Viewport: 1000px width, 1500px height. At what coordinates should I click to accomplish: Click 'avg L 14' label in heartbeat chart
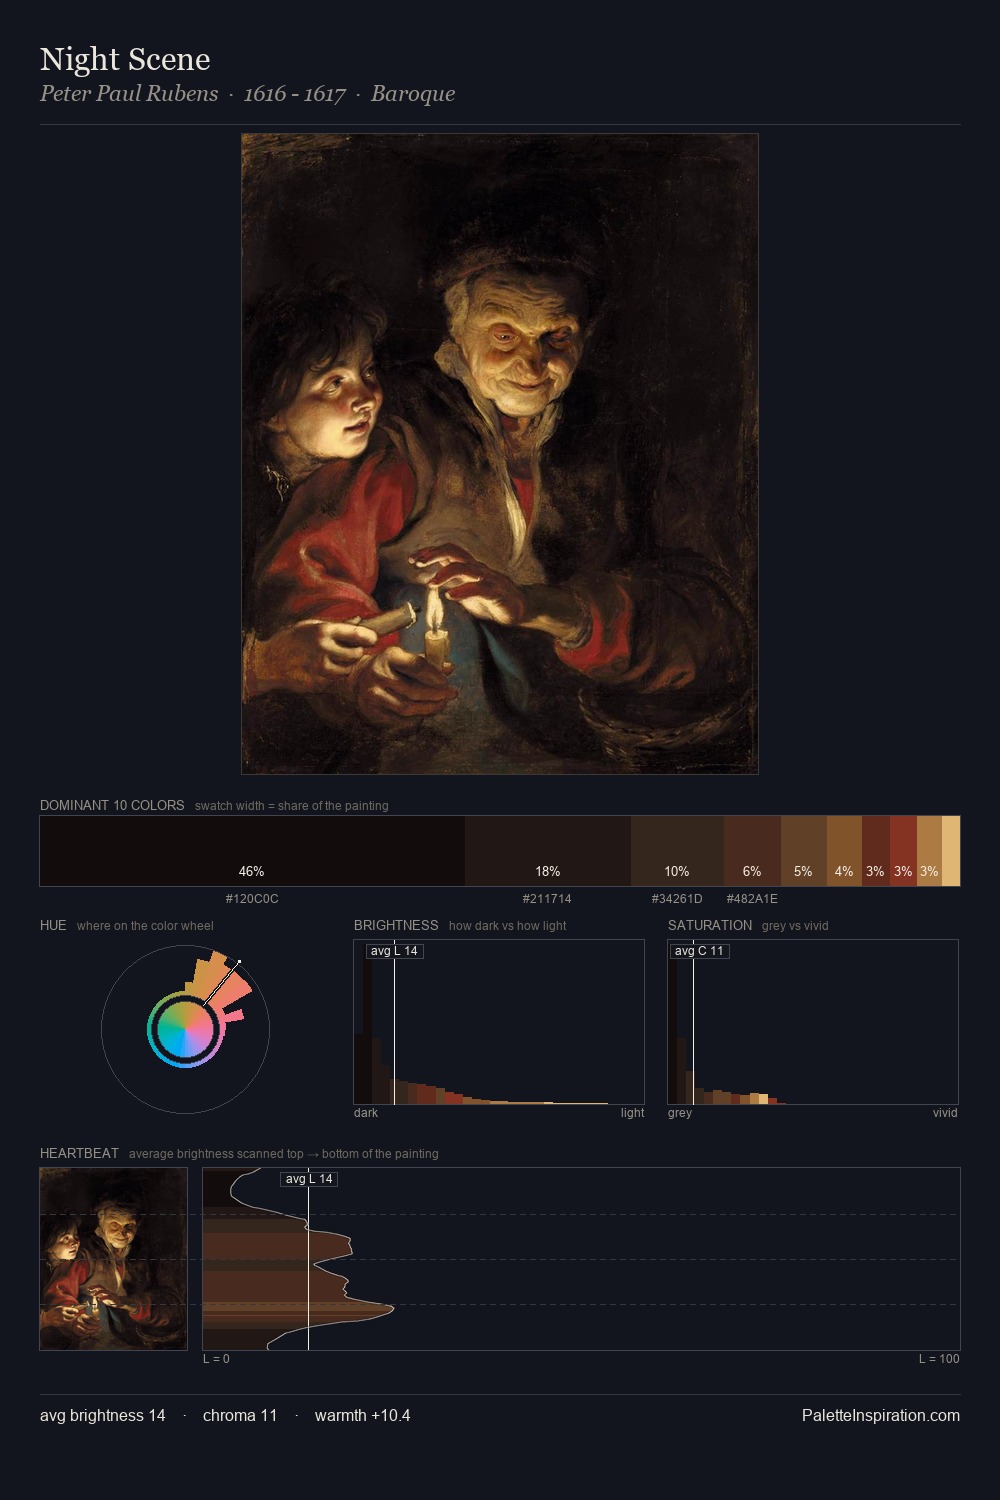tap(309, 1179)
